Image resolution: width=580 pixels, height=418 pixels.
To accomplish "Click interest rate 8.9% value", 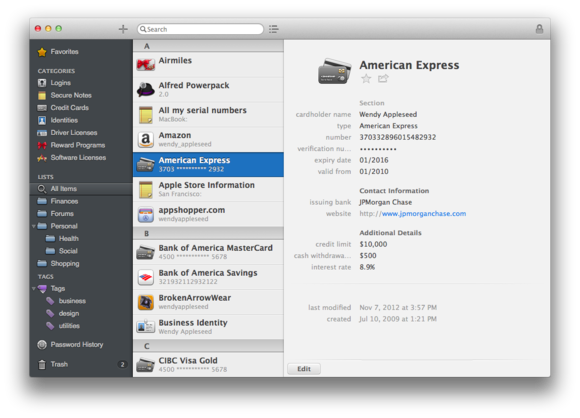I will (x=367, y=267).
